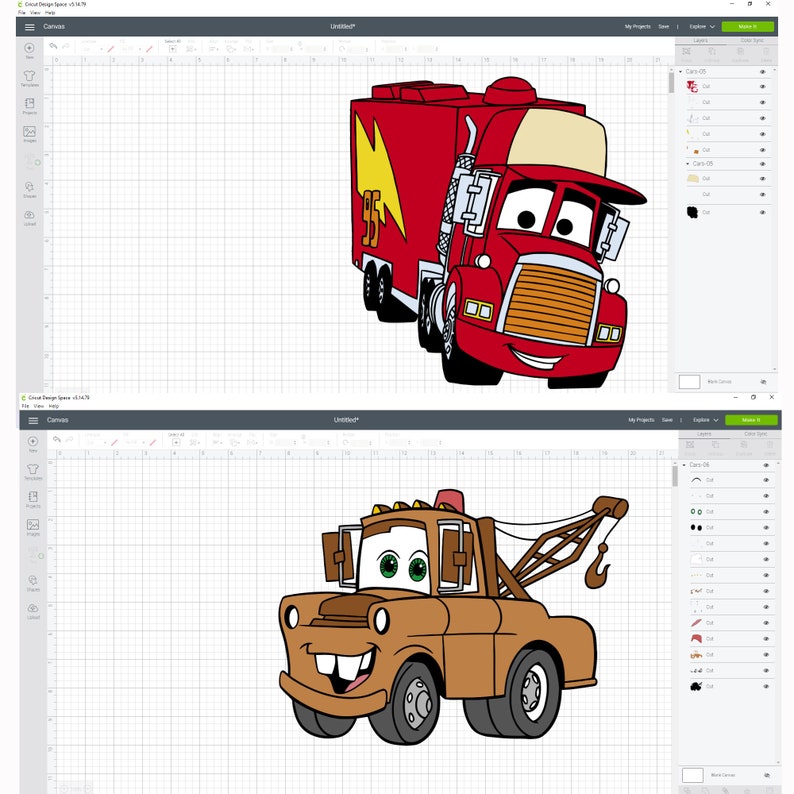
Task: Click Save in the top window header
Action: [663, 27]
